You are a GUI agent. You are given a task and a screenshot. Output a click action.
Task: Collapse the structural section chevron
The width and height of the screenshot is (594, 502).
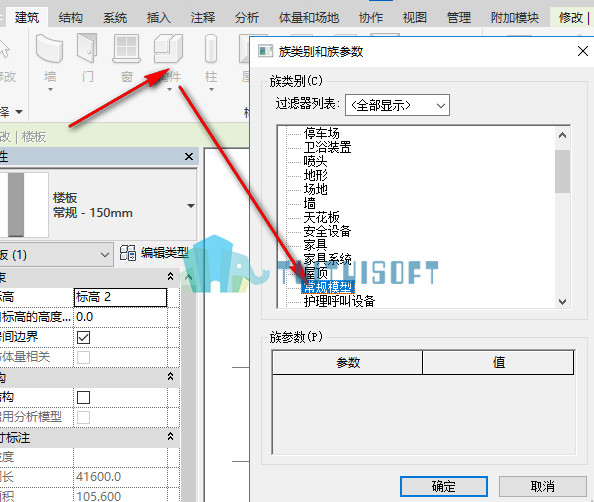pyautogui.click(x=170, y=377)
